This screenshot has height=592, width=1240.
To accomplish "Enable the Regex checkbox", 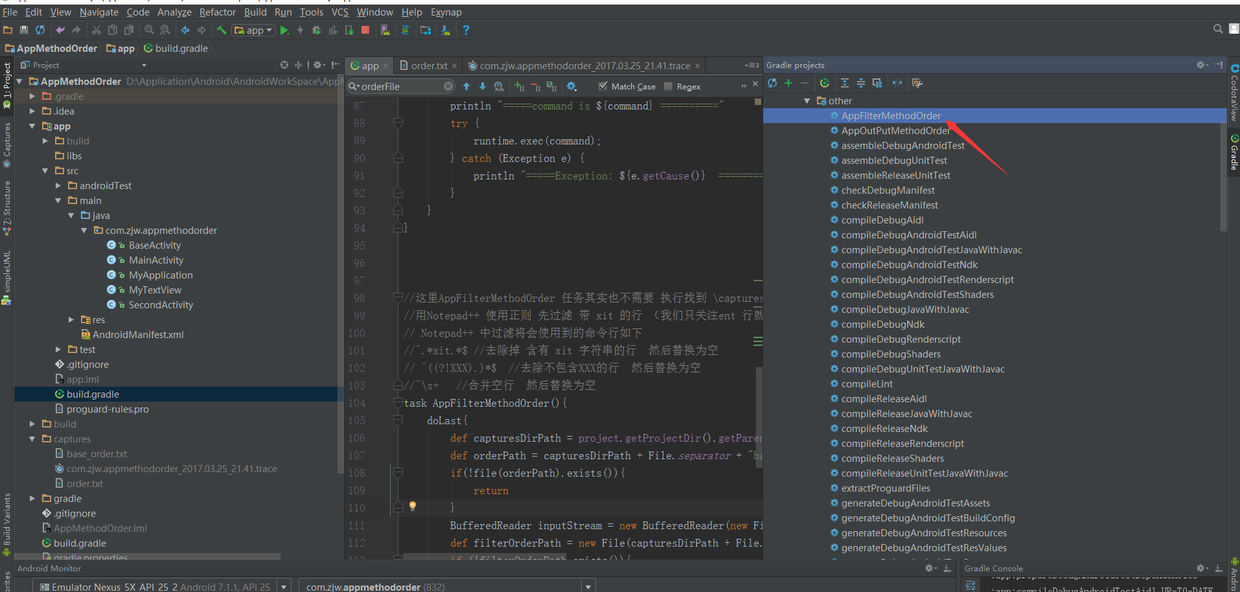I will (x=667, y=87).
